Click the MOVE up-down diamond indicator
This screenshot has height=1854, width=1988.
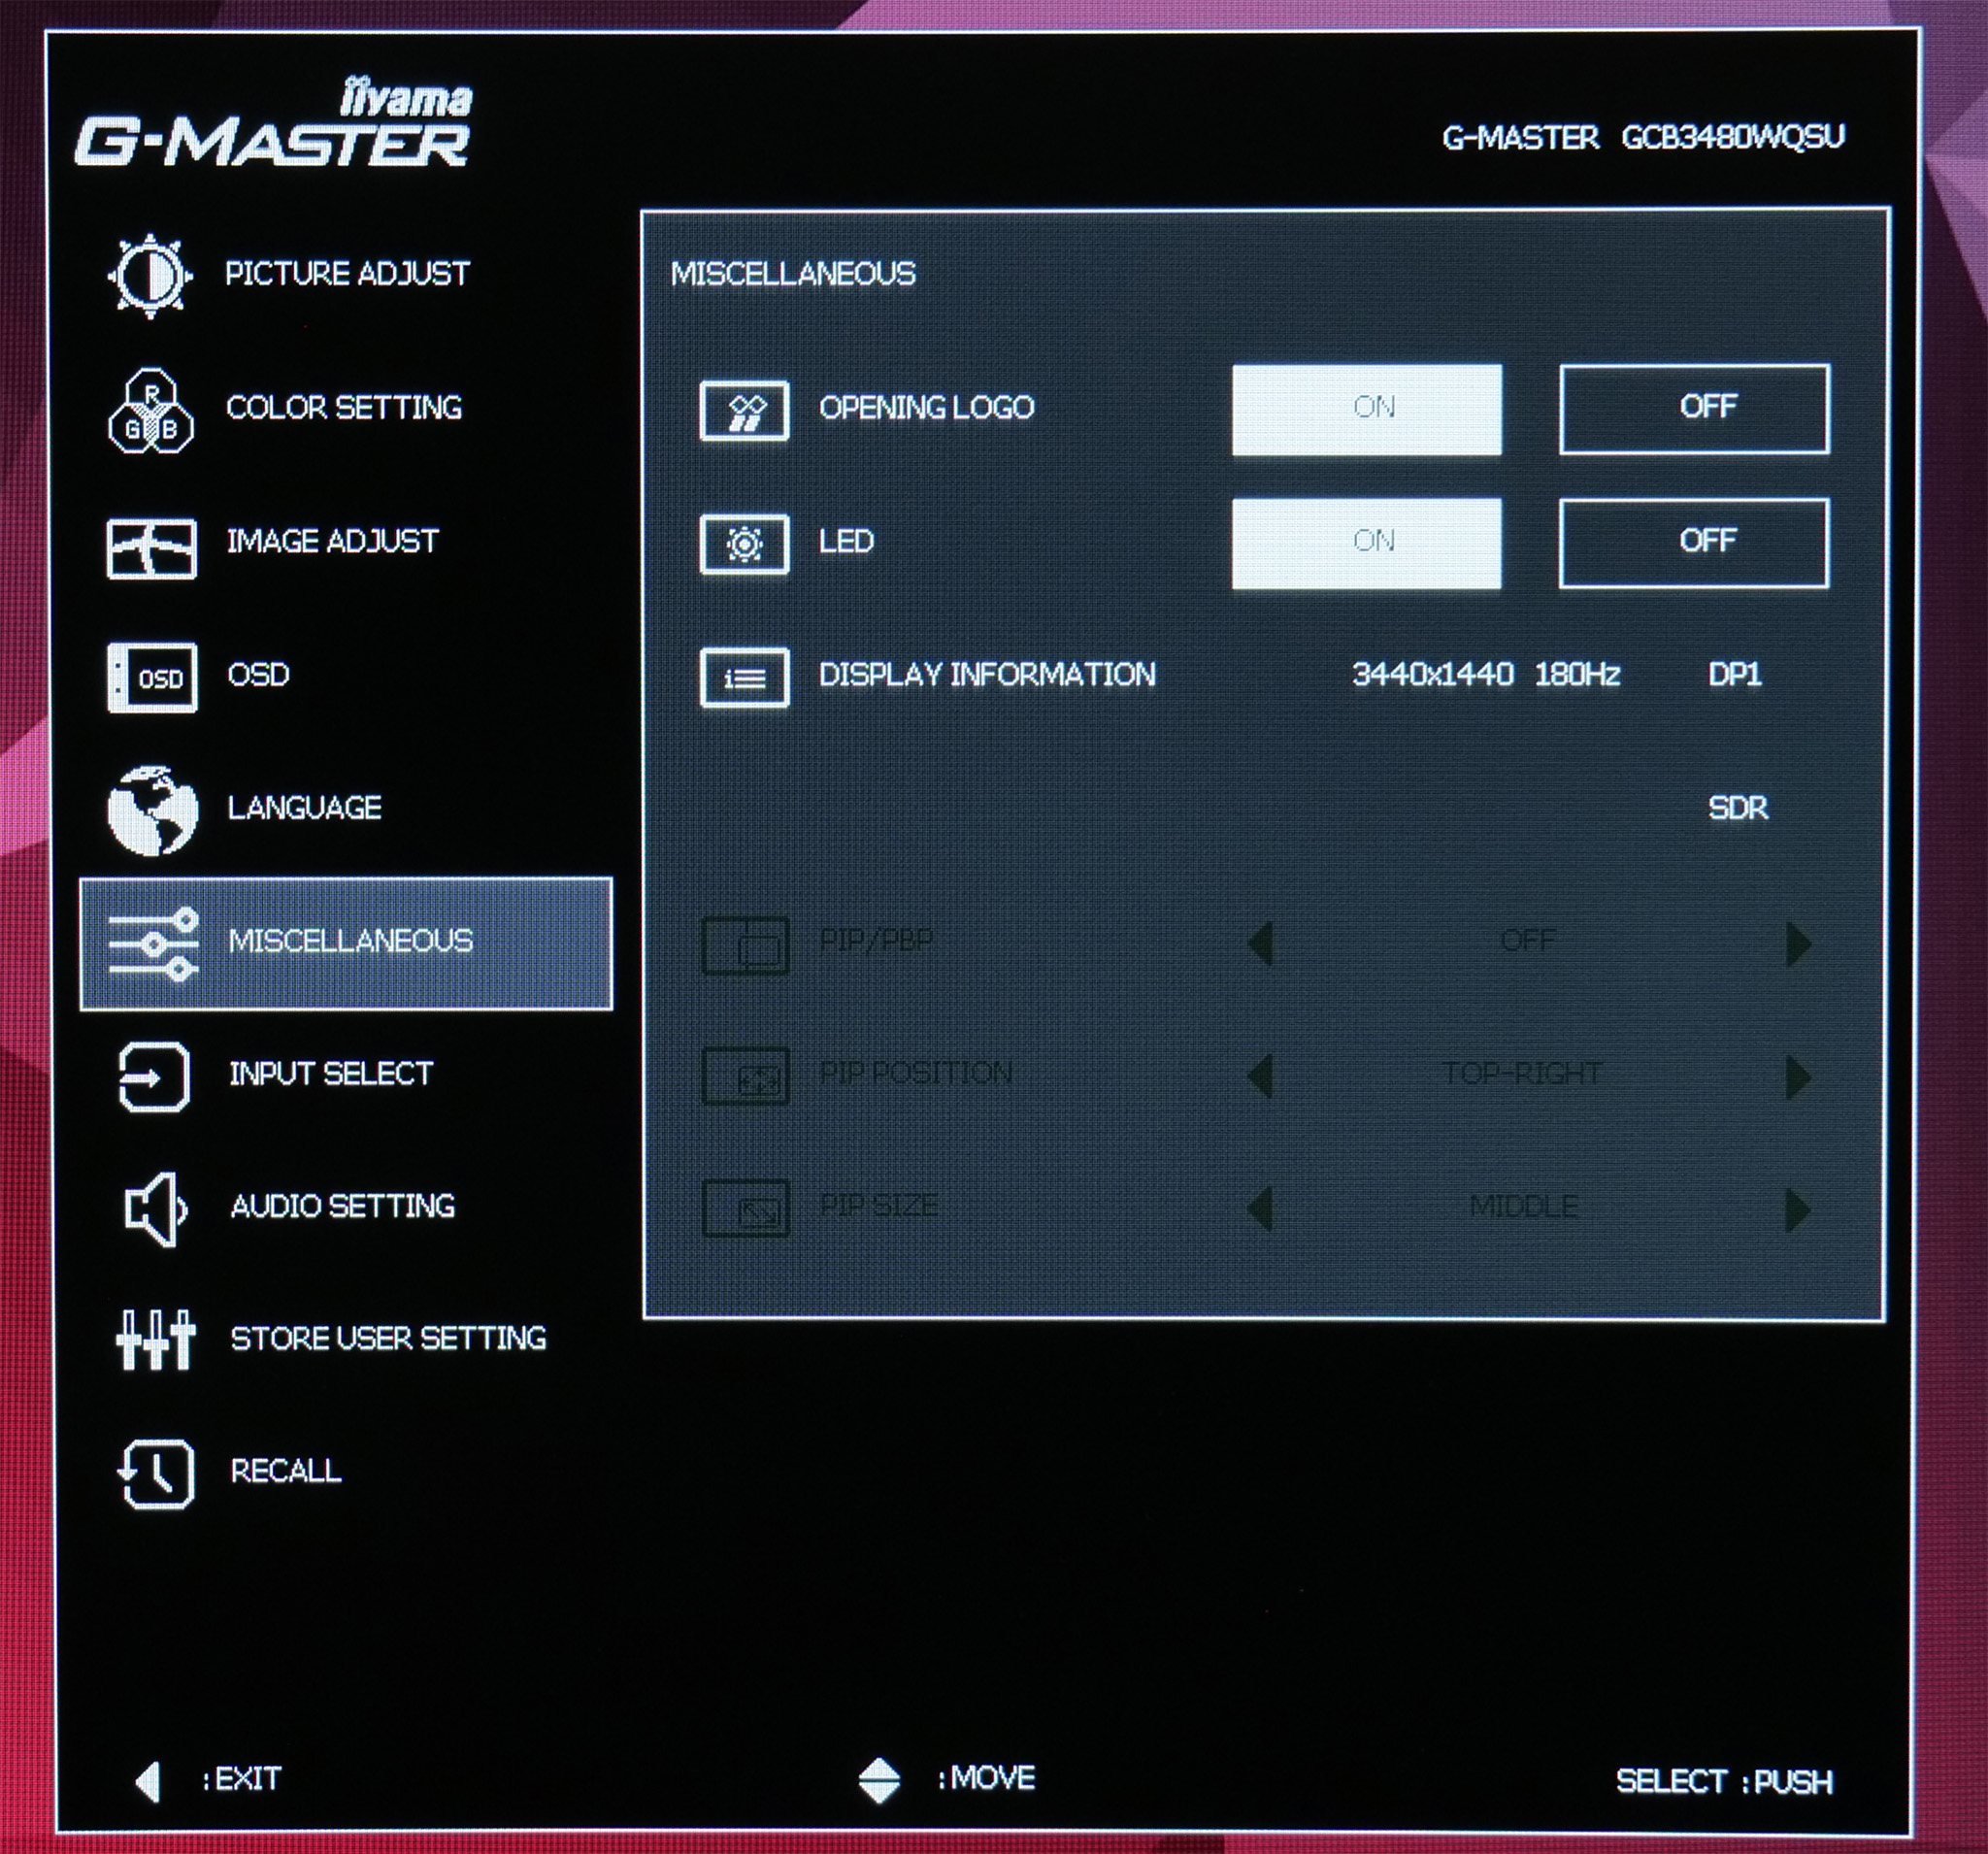[879, 1780]
